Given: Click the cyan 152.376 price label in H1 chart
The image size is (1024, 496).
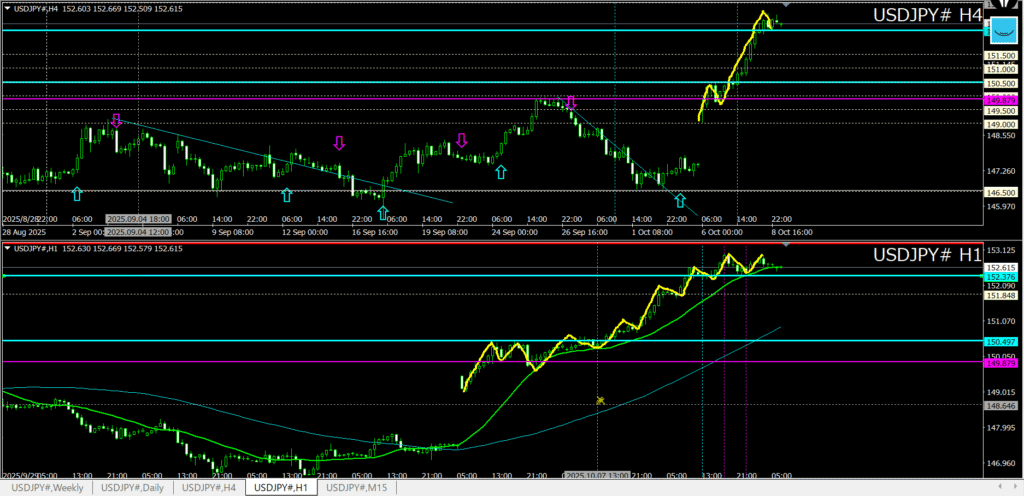Looking at the screenshot, I should click(x=1002, y=277).
